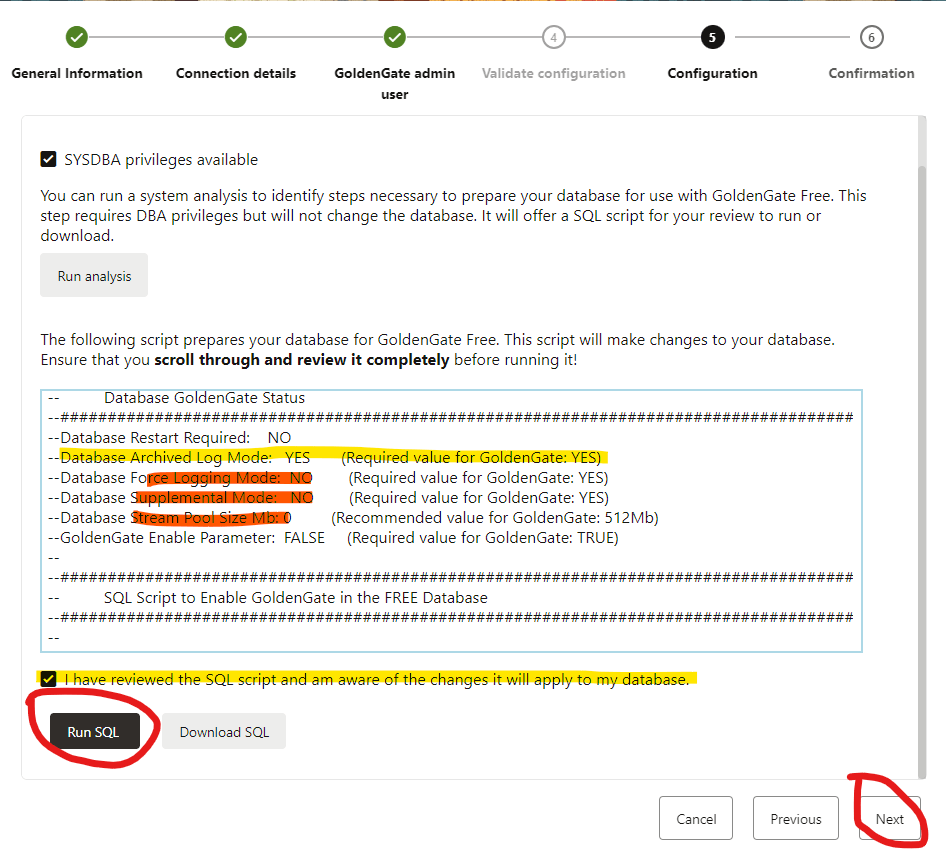
Task: Download the script using Download SQL
Action: (x=224, y=732)
